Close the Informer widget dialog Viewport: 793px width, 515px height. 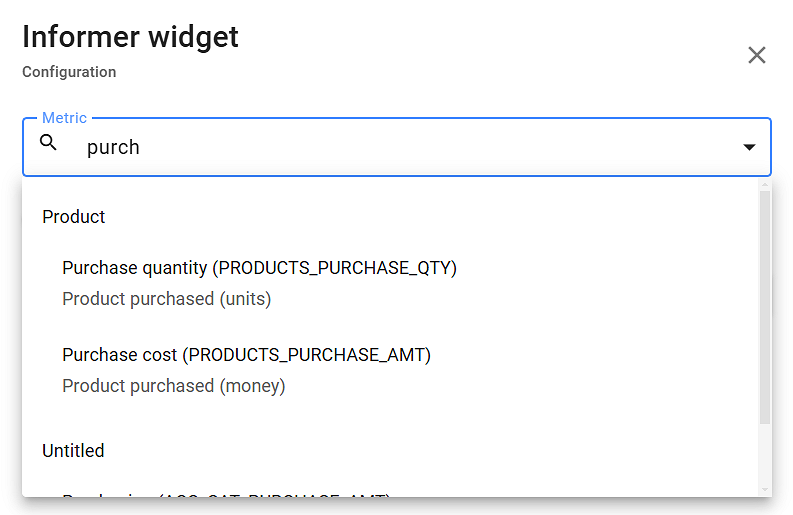757,55
